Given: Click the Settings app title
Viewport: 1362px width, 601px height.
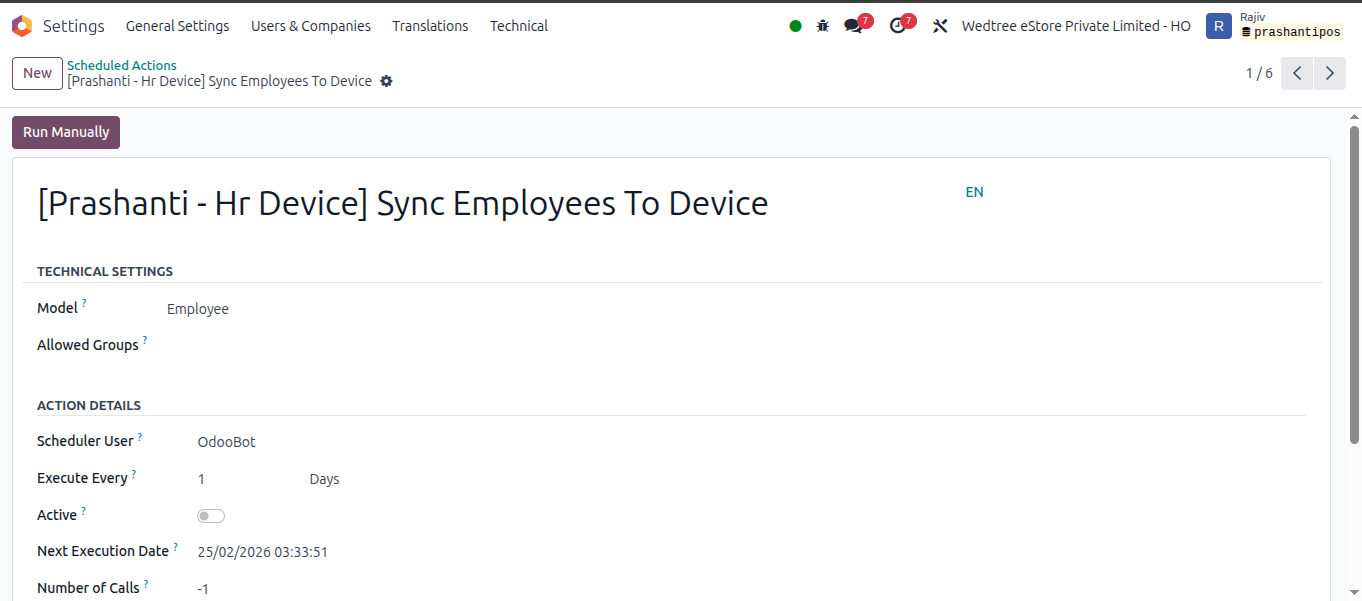Looking at the screenshot, I should pyautogui.click(x=74, y=26).
